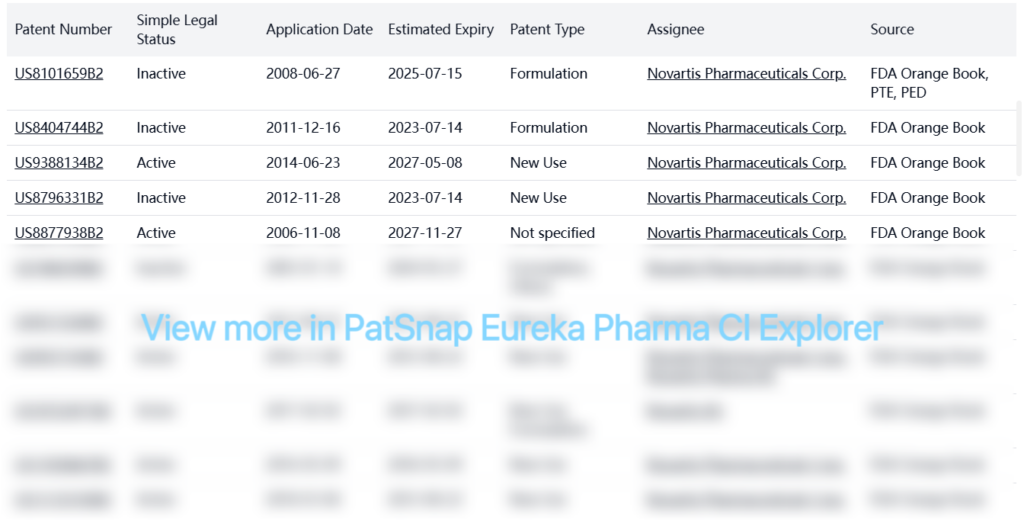Open patent US8101659B2 link
Image resolution: width=1024 pixels, height=520 pixels.
tap(59, 73)
